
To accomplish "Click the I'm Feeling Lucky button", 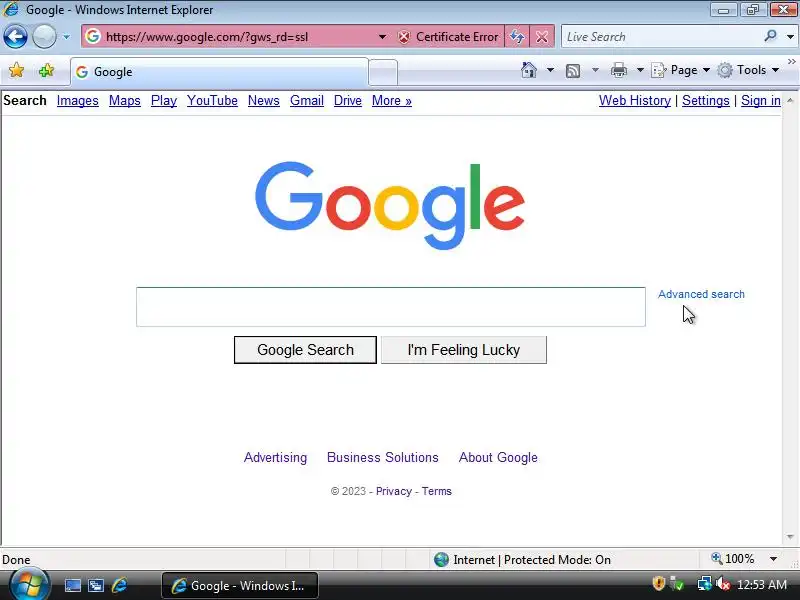I will click(464, 350).
